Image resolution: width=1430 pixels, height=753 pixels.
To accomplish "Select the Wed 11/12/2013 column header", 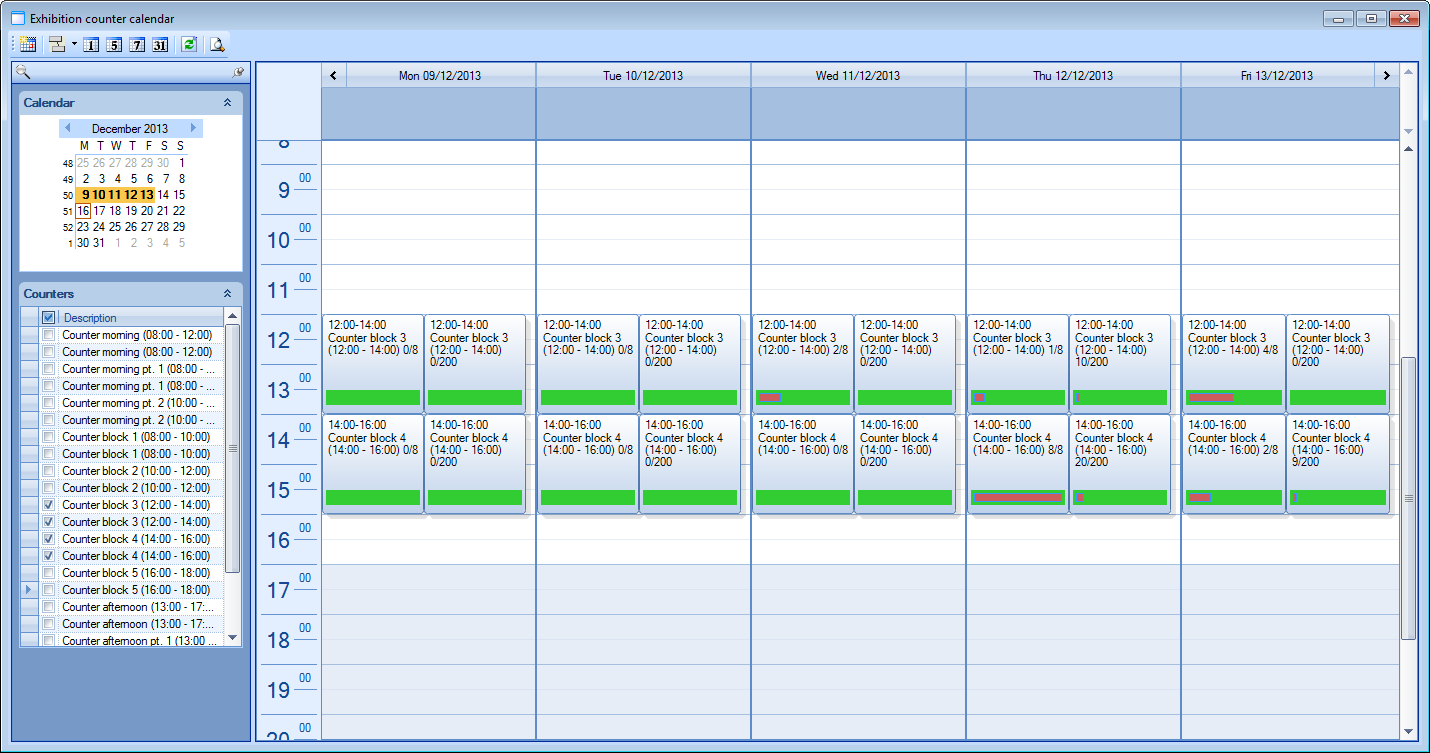I will pyautogui.click(x=857, y=75).
